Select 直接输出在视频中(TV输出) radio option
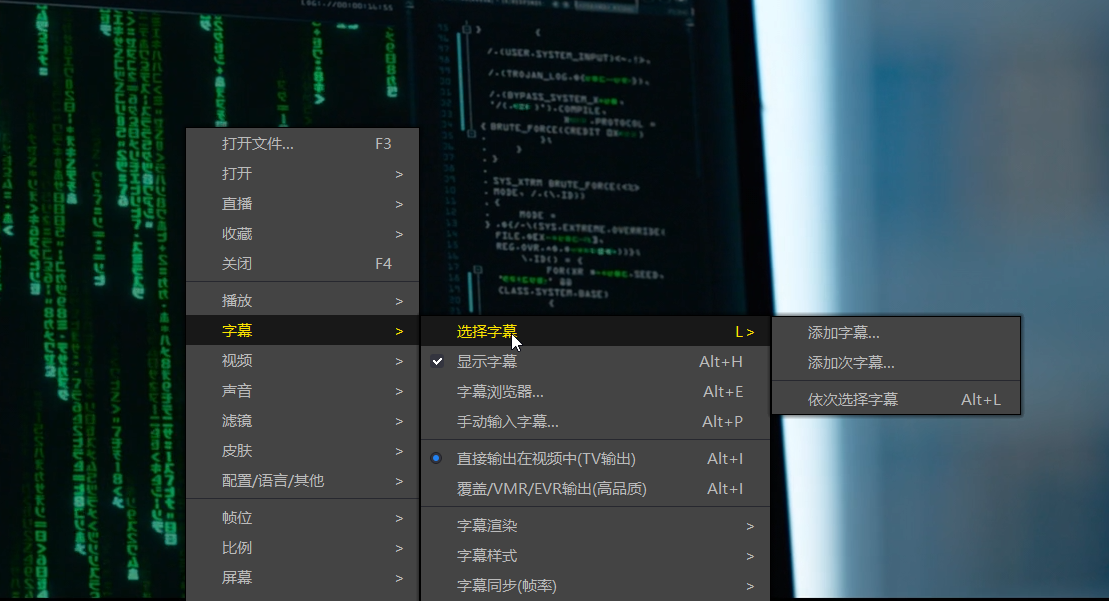The height and width of the screenshot is (601, 1109). click(x=596, y=458)
